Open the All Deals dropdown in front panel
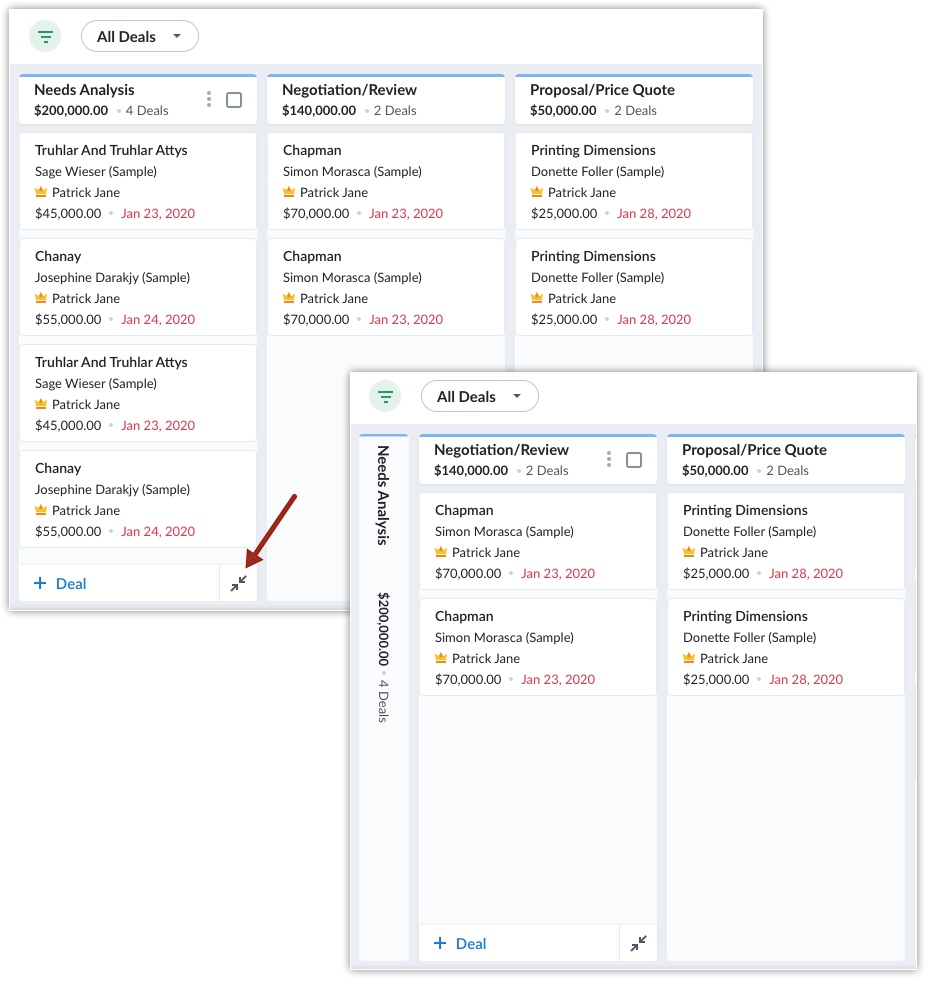This screenshot has height=983, width=930. point(479,397)
